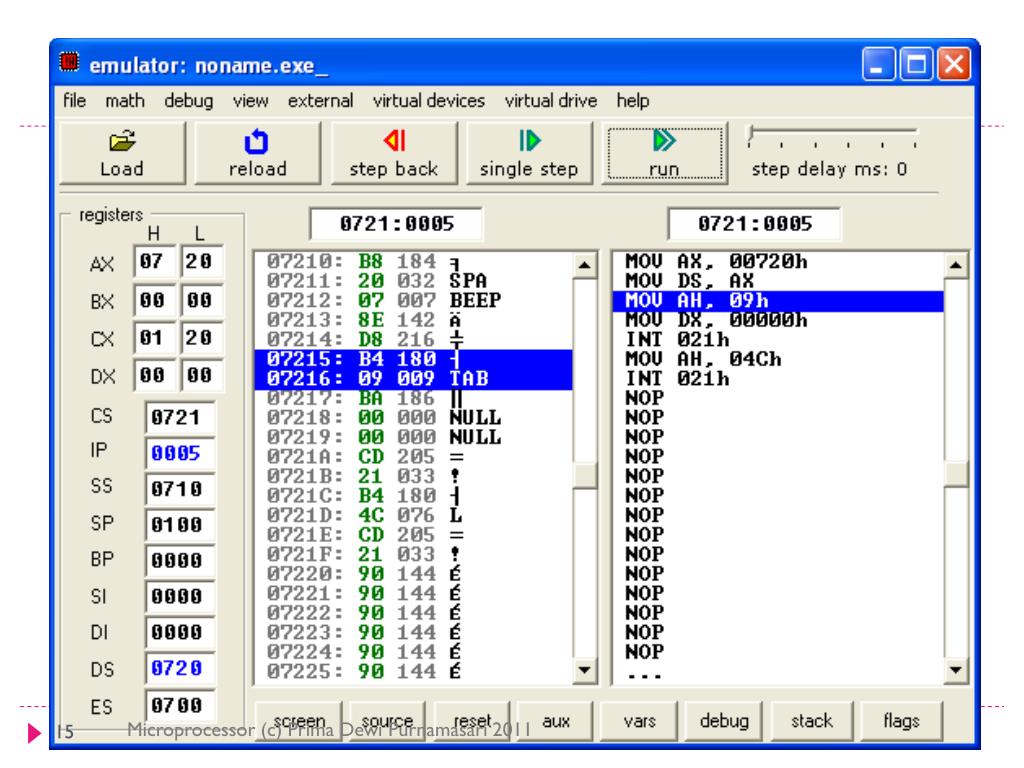Maximize the emulator window

(916, 65)
